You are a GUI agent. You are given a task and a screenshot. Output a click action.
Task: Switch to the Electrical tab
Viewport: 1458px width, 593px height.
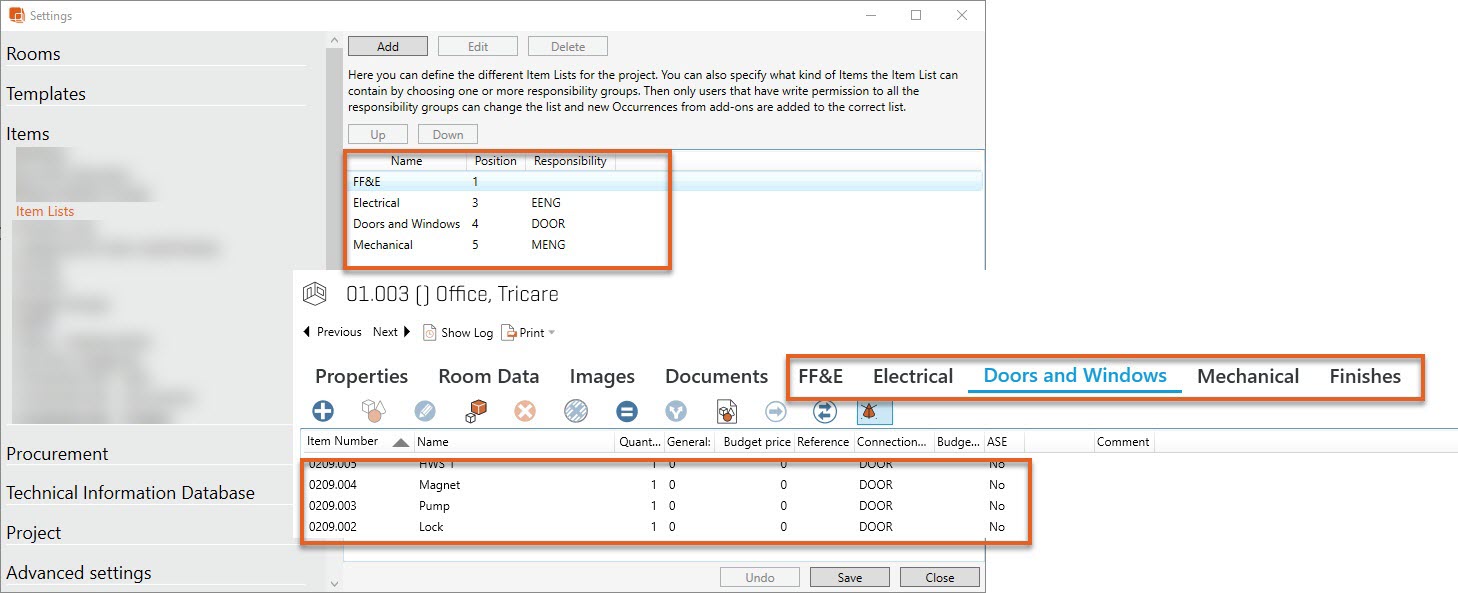point(912,377)
